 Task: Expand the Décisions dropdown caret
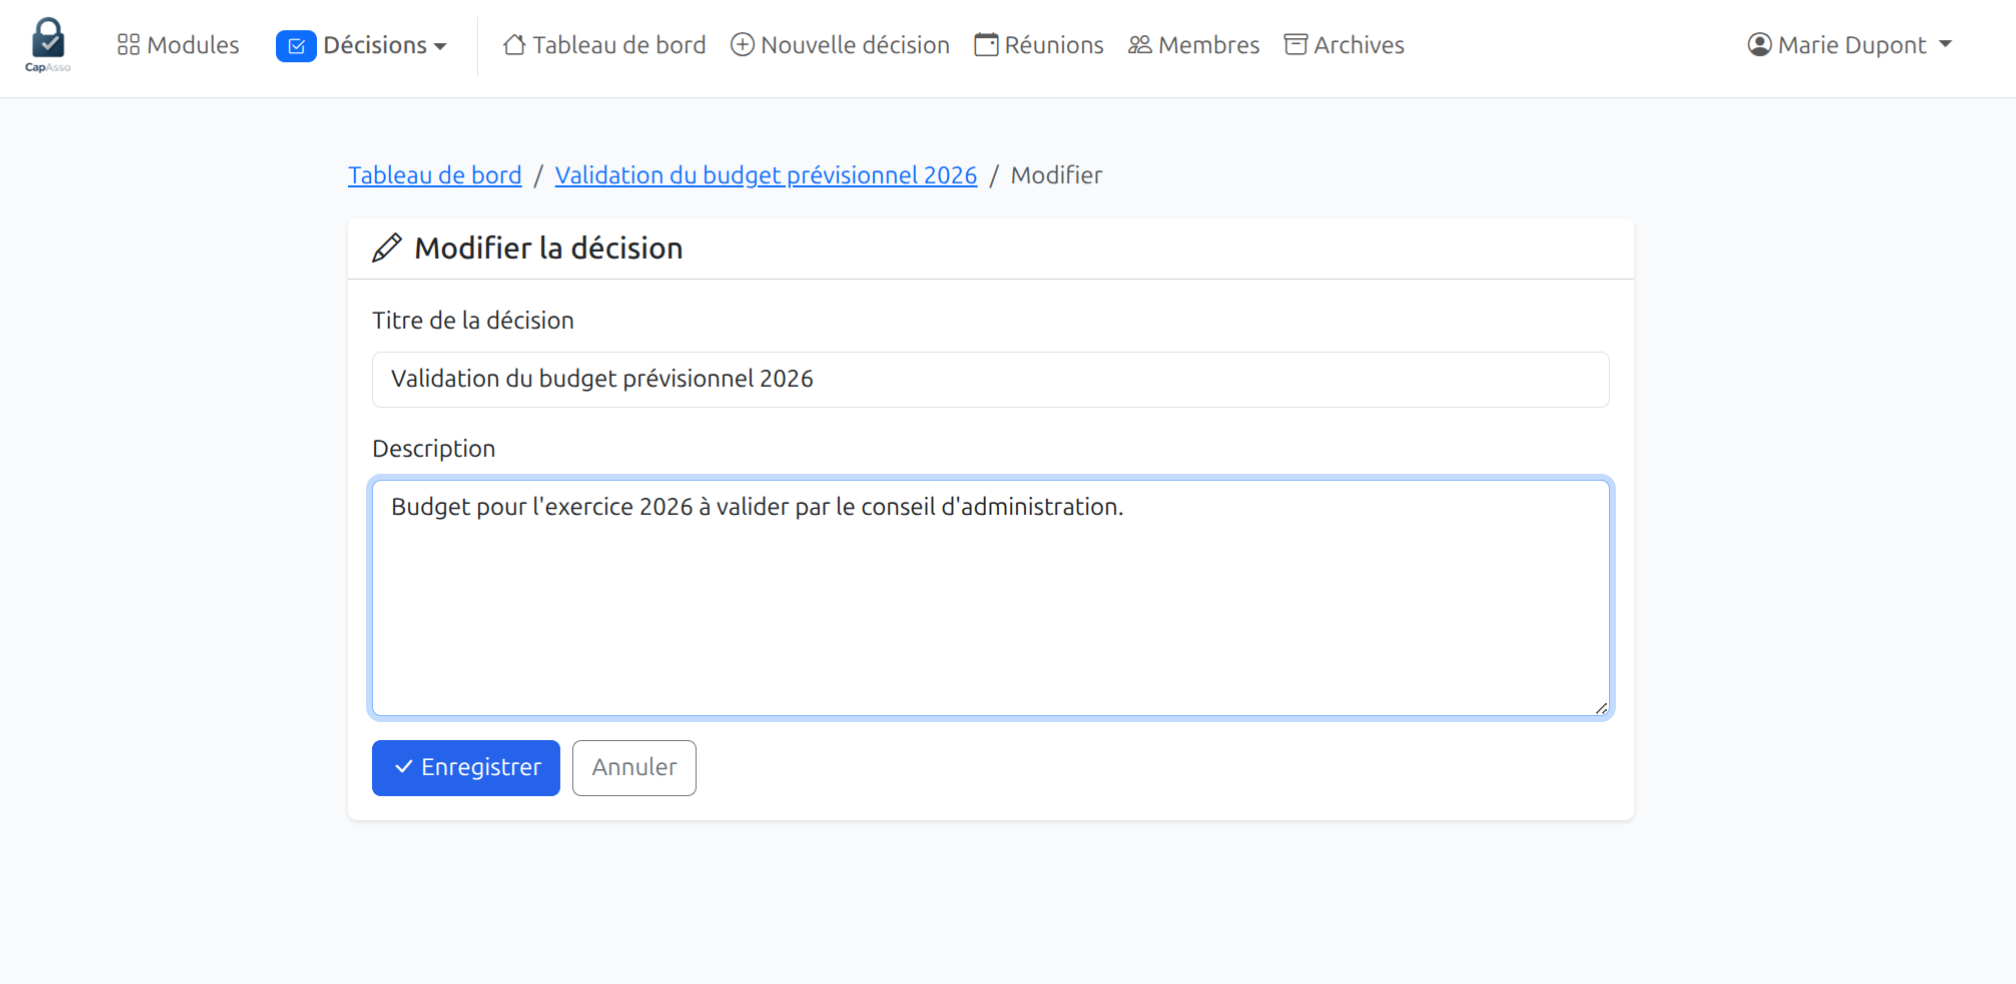tap(441, 46)
